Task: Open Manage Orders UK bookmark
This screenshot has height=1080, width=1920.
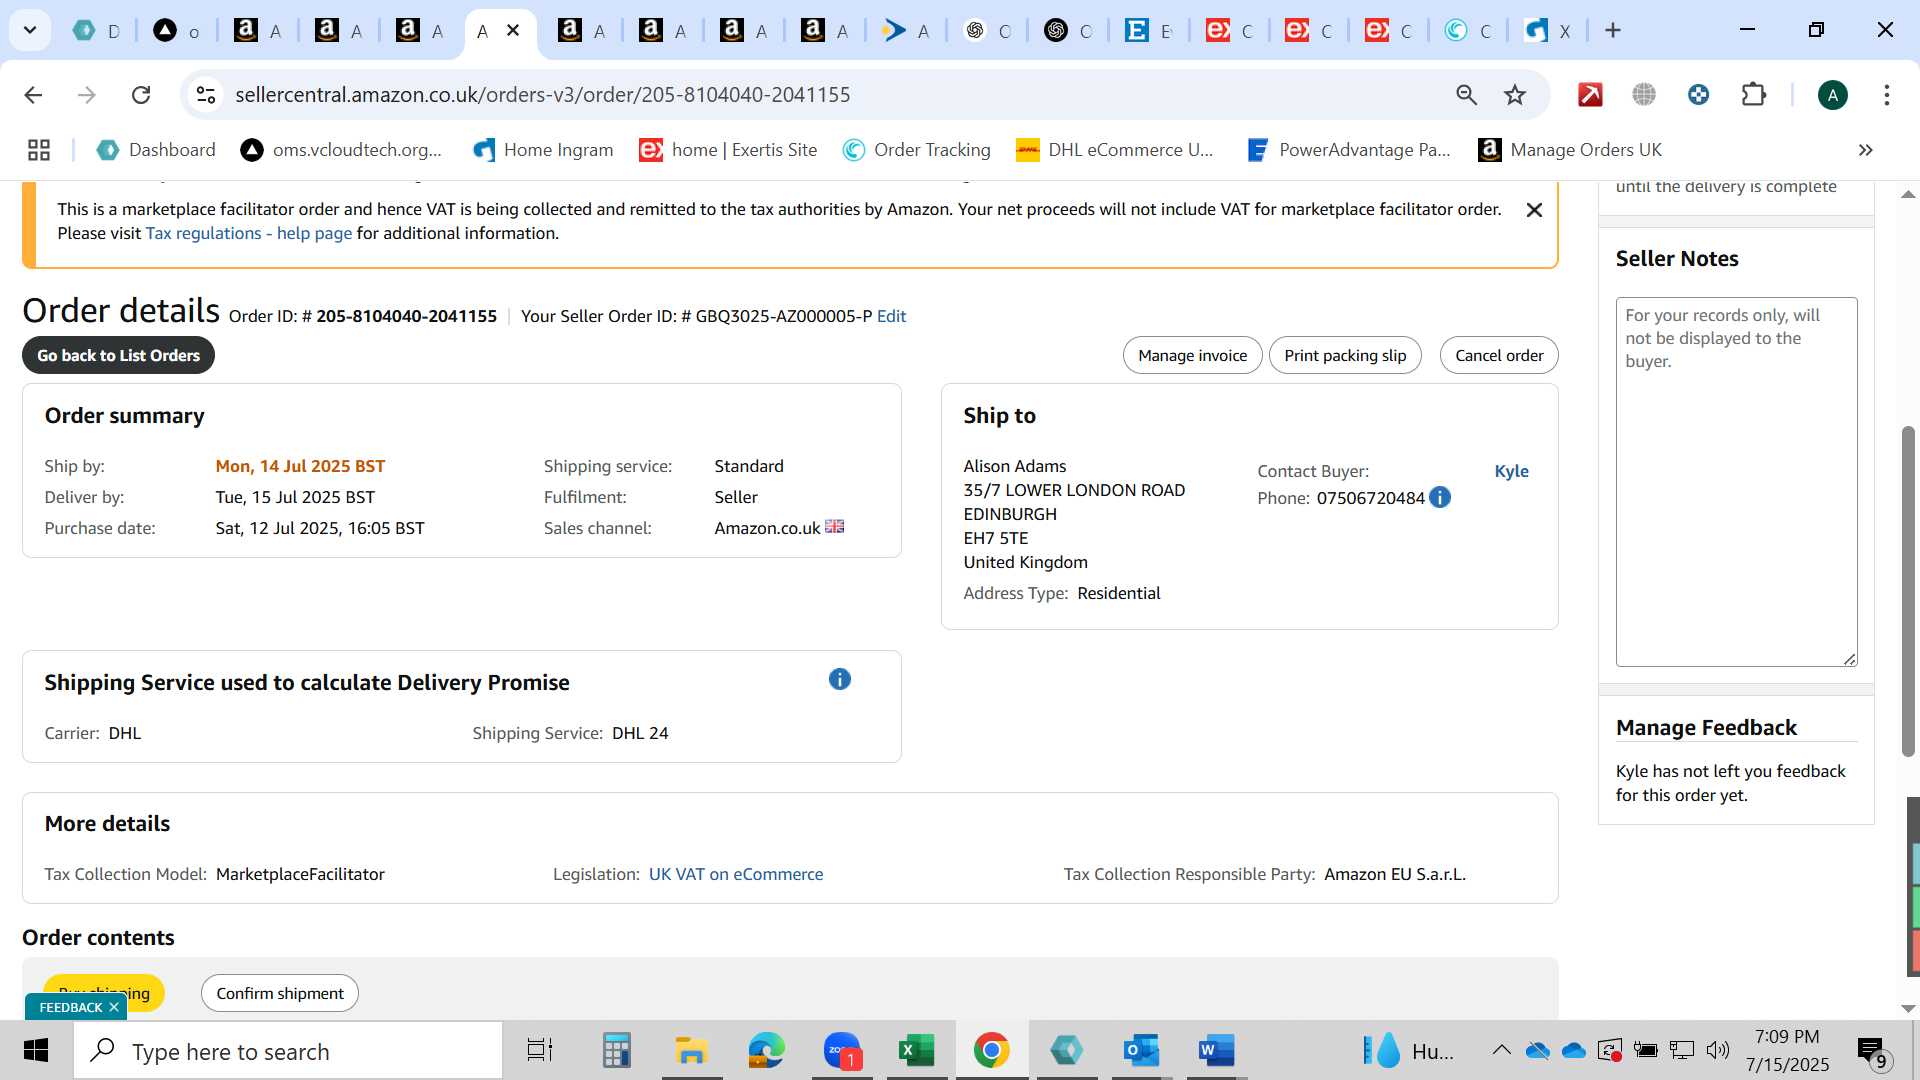Action: point(1570,150)
